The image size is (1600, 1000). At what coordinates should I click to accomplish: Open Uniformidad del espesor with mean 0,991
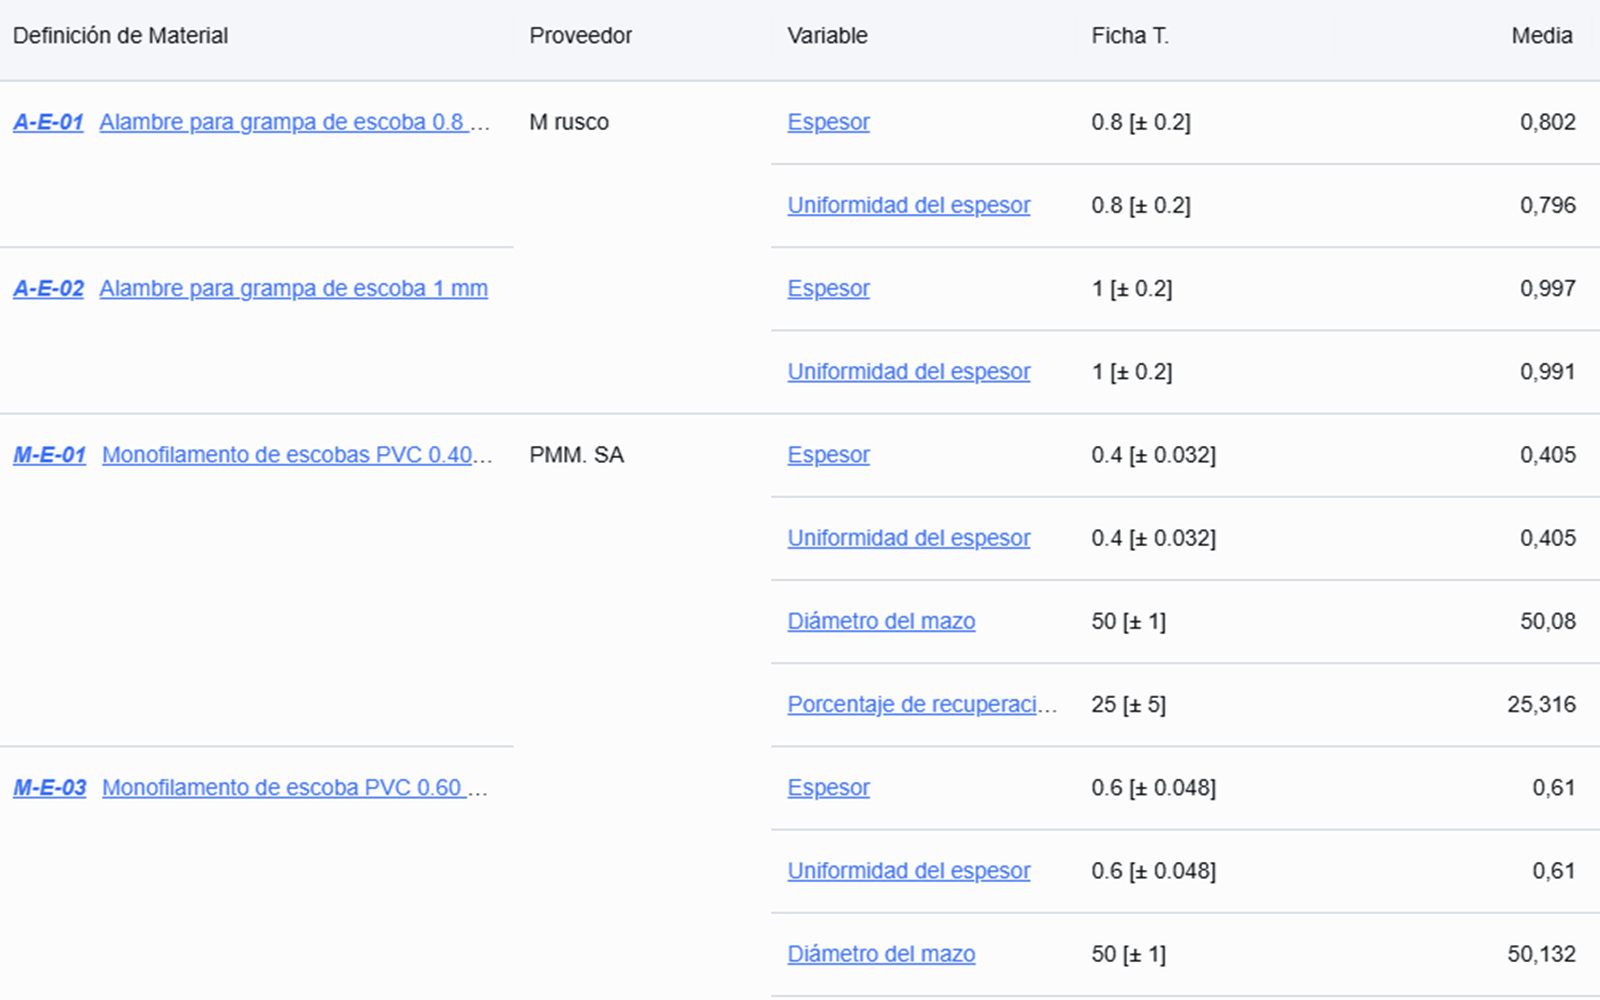[x=908, y=371]
